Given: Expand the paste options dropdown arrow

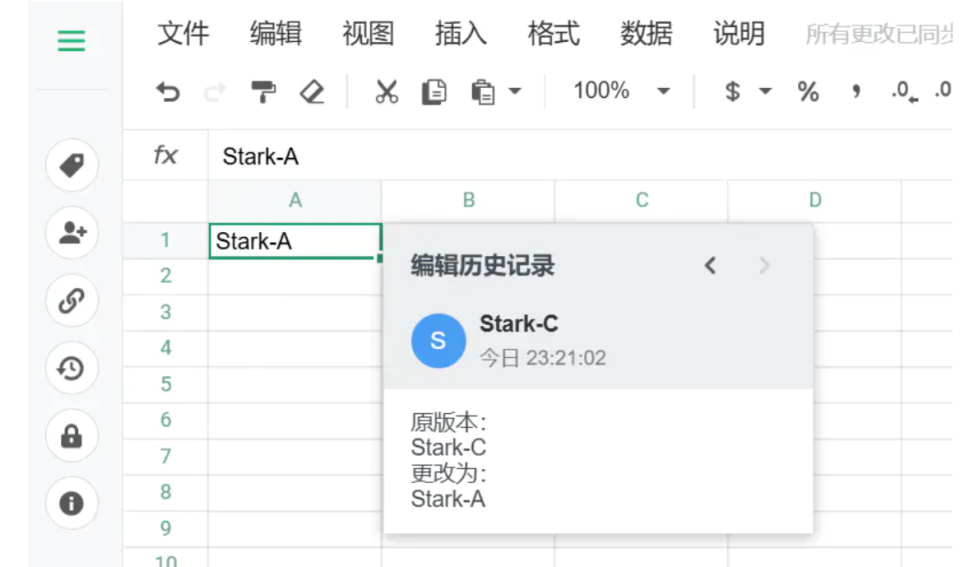Looking at the screenshot, I should (515, 92).
